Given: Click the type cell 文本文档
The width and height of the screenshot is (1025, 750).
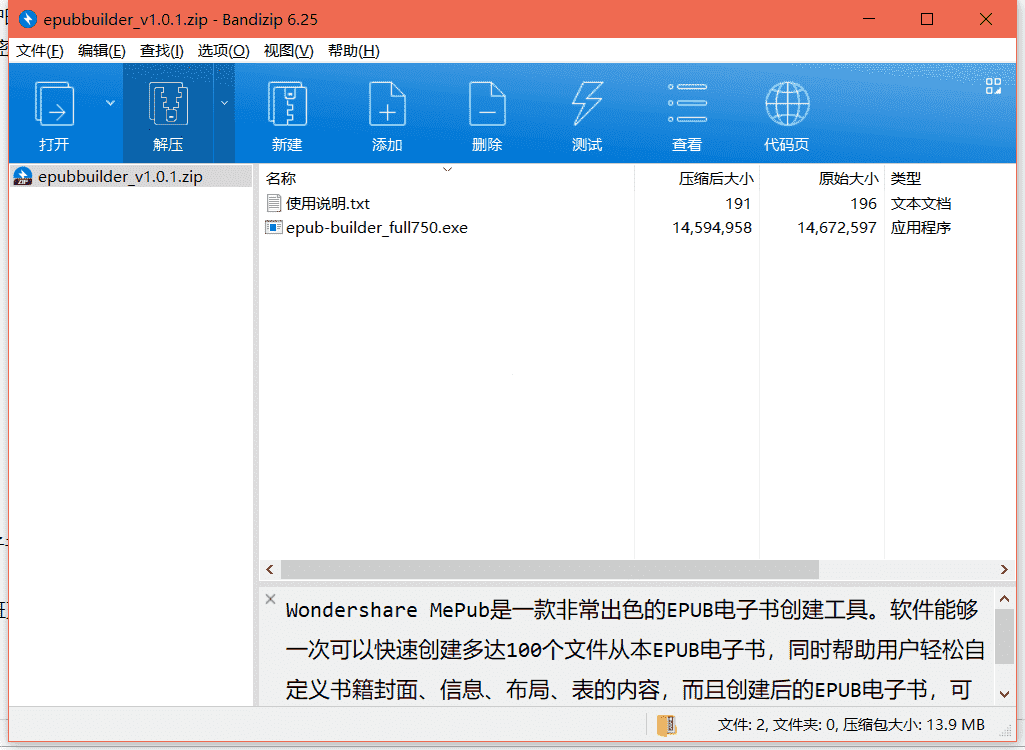Looking at the screenshot, I should click(920, 203).
